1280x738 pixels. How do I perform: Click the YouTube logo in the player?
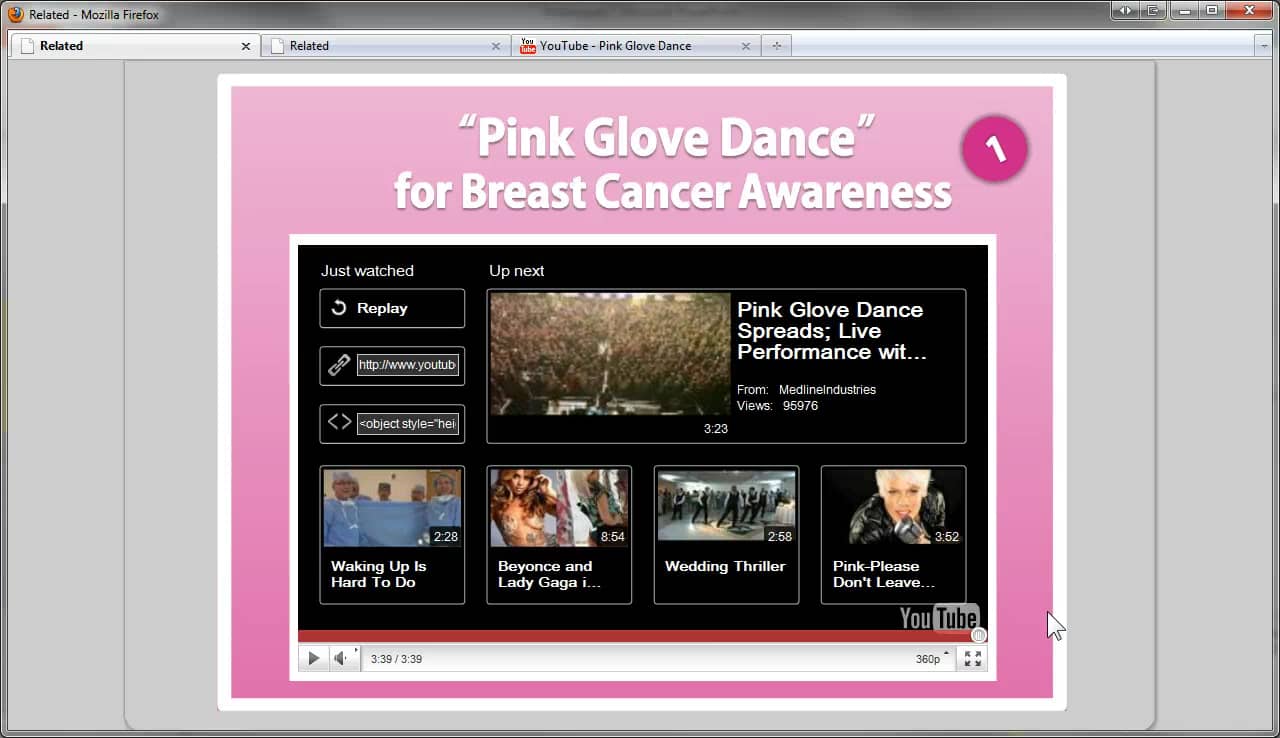point(938,617)
